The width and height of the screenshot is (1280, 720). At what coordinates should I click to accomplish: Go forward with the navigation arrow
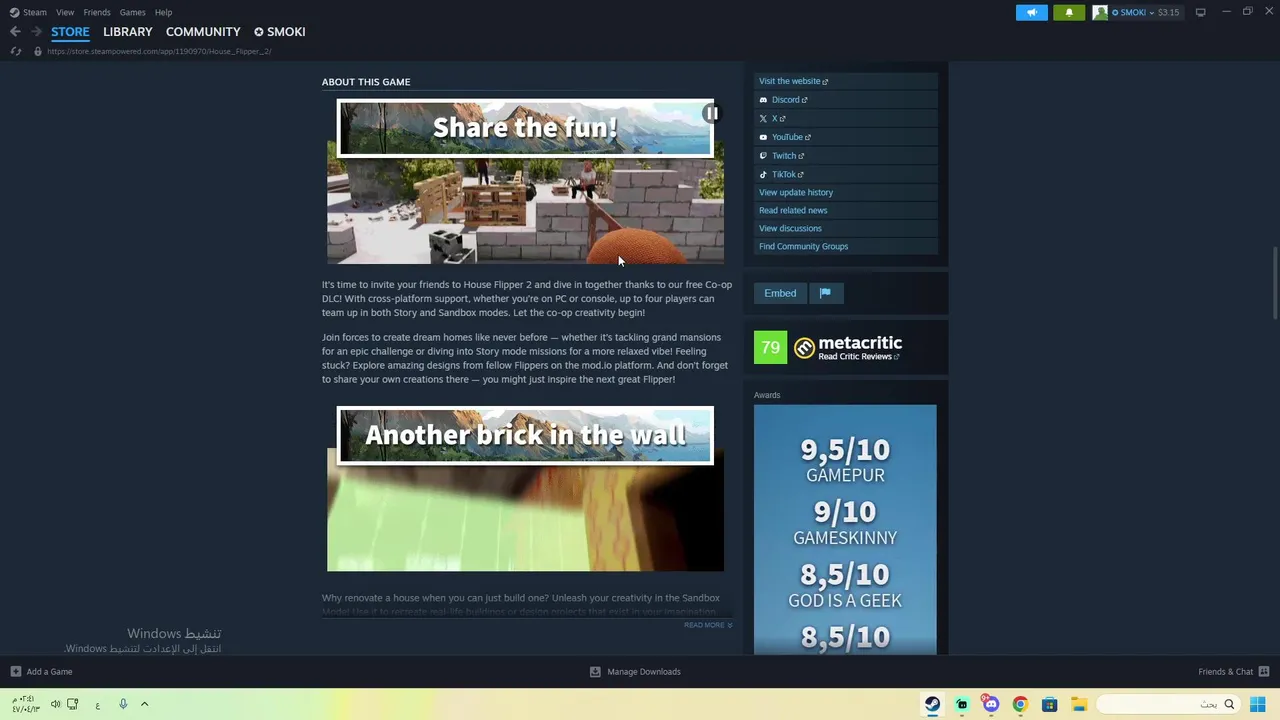[x=36, y=32]
